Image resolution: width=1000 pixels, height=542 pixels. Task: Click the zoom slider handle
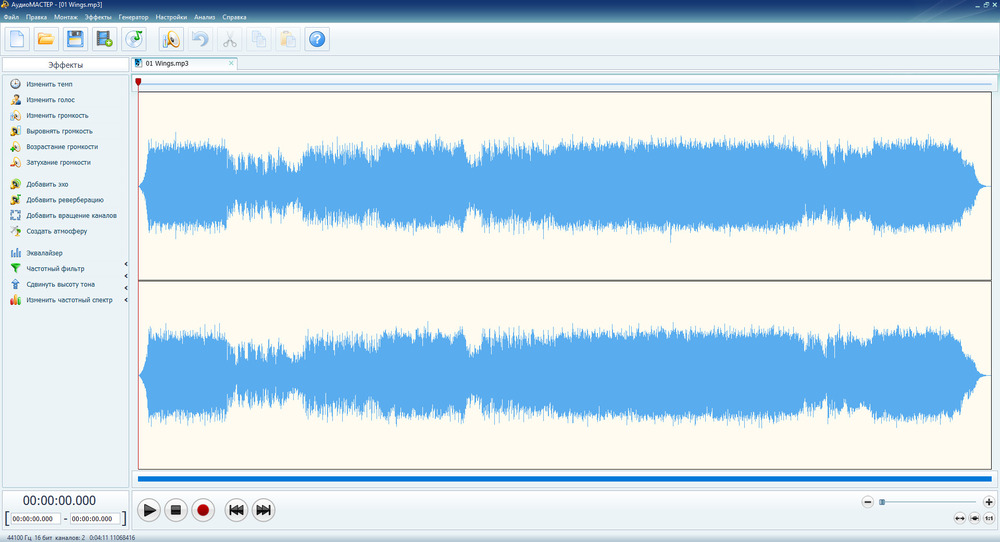pyautogui.click(x=882, y=502)
